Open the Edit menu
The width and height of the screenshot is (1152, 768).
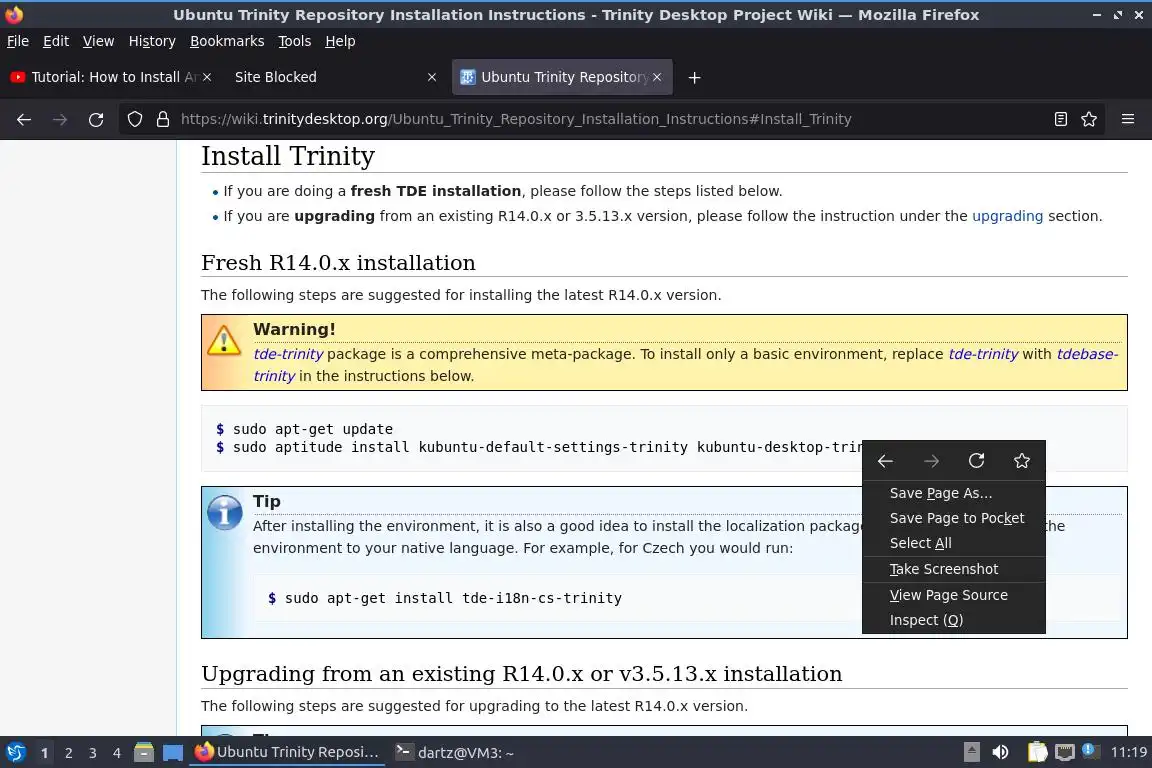[x=56, y=41]
